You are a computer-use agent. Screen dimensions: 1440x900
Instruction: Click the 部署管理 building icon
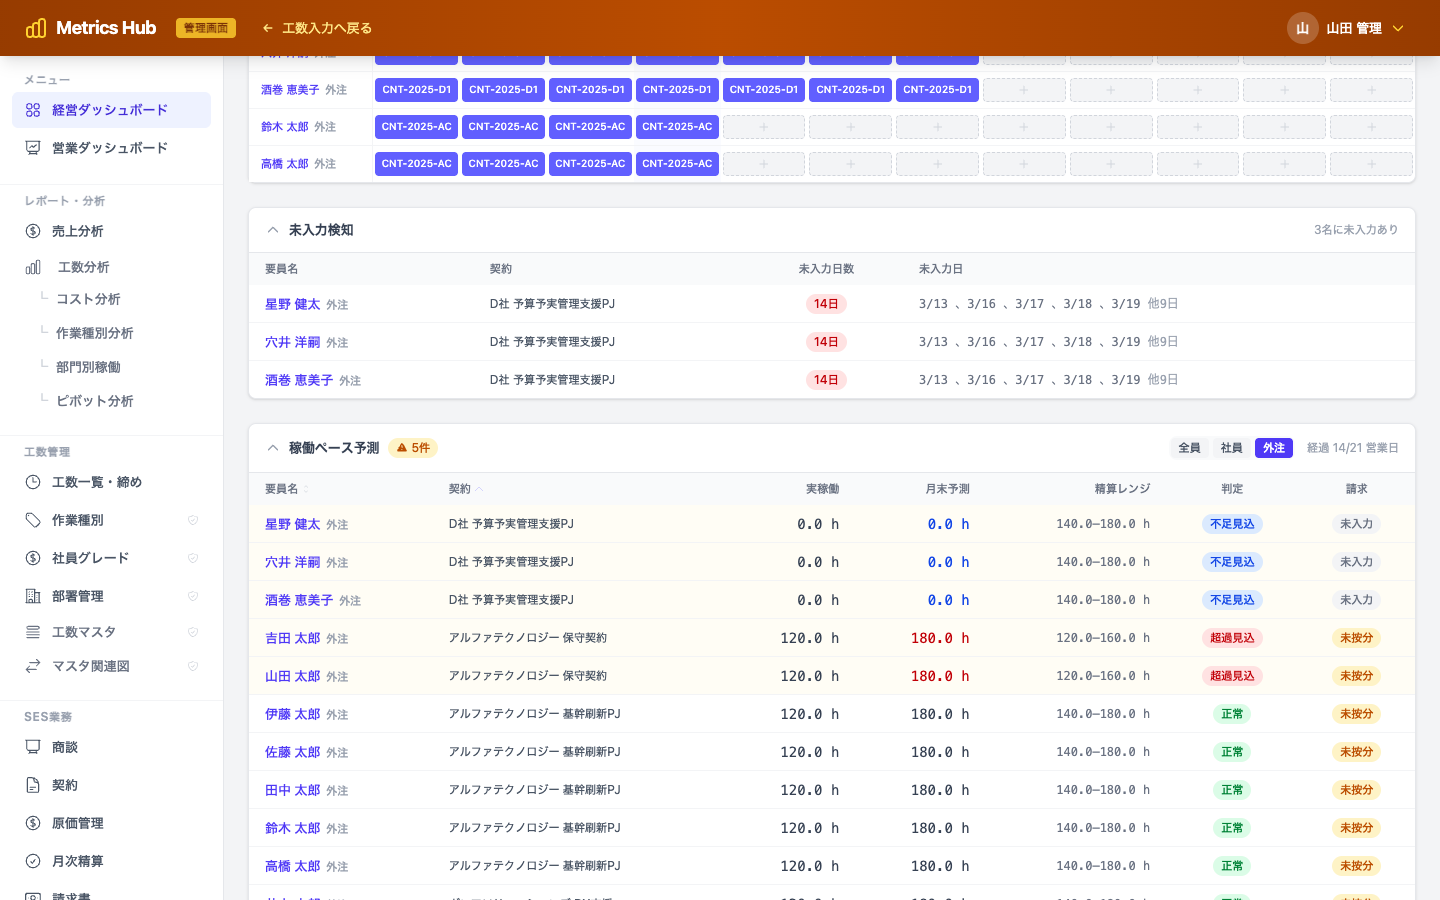tap(33, 596)
